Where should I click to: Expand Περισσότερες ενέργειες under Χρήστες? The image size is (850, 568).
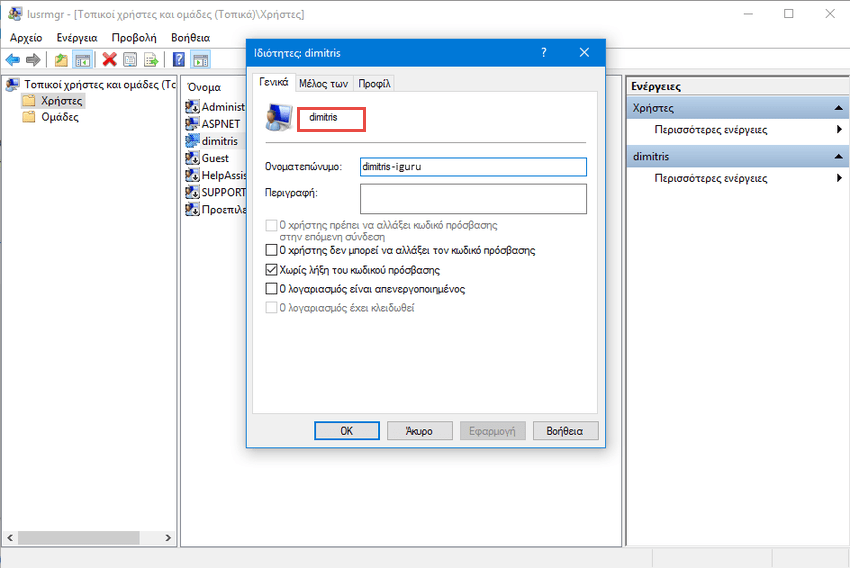839,130
